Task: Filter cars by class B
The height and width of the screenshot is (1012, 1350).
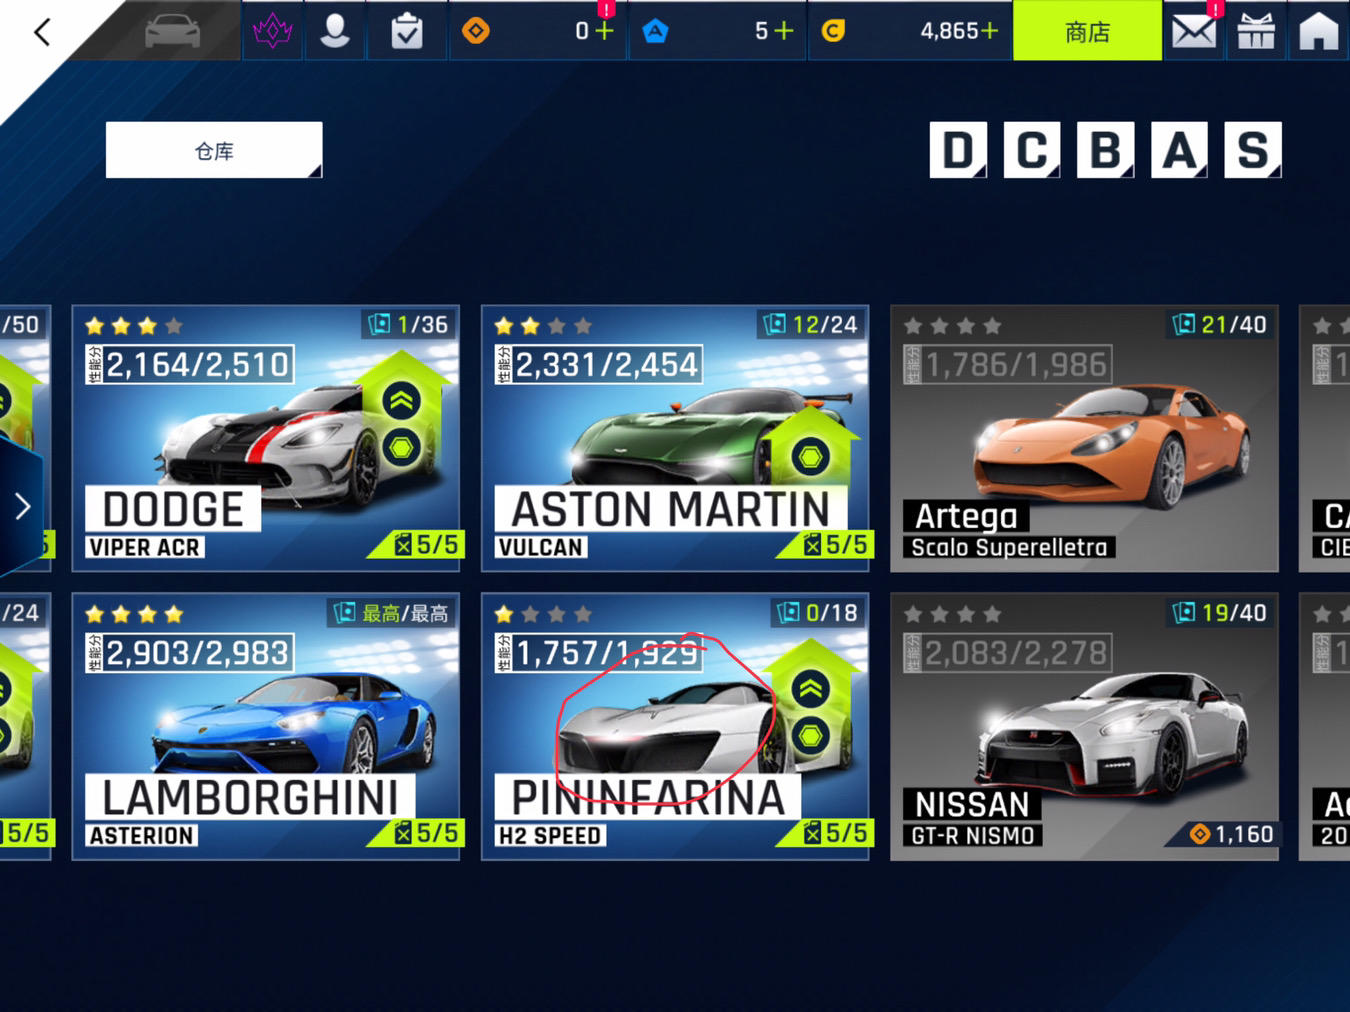Action: pyautogui.click(x=1105, y=150)
